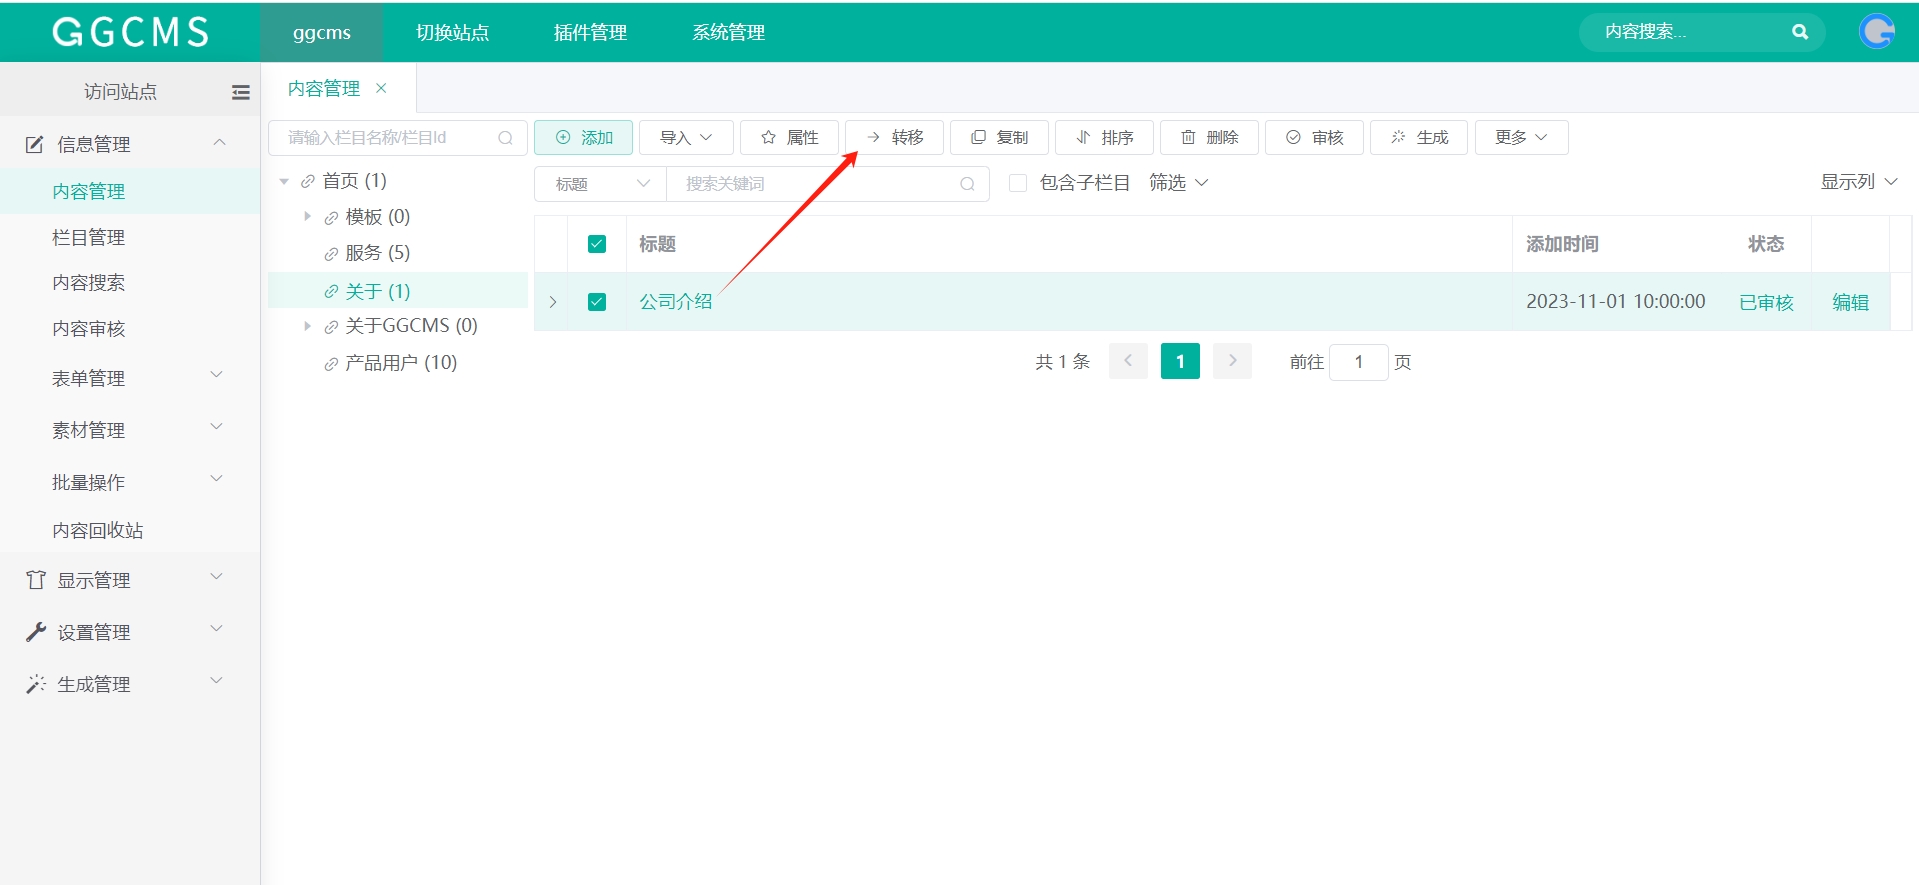Image resolution: width=1919 pixels, height=885 pixels.
Task: Click the link icon beside 关于 (1)
Action: [331, 292]
